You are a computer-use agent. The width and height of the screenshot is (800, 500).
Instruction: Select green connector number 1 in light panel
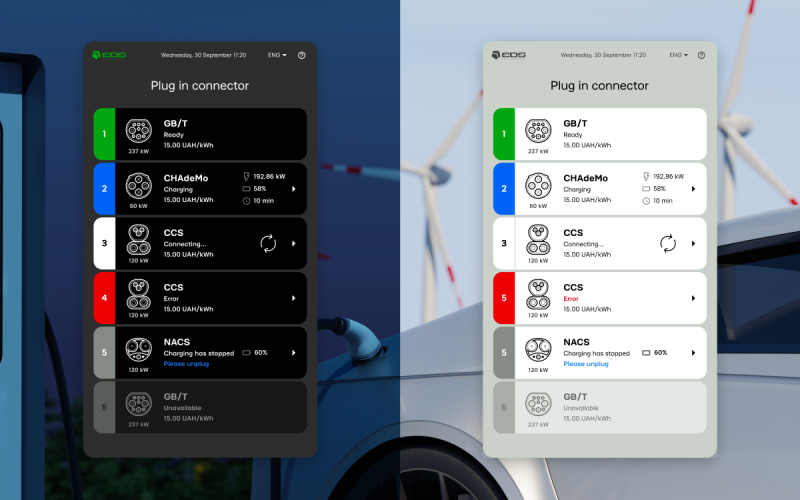click(504, 134)
